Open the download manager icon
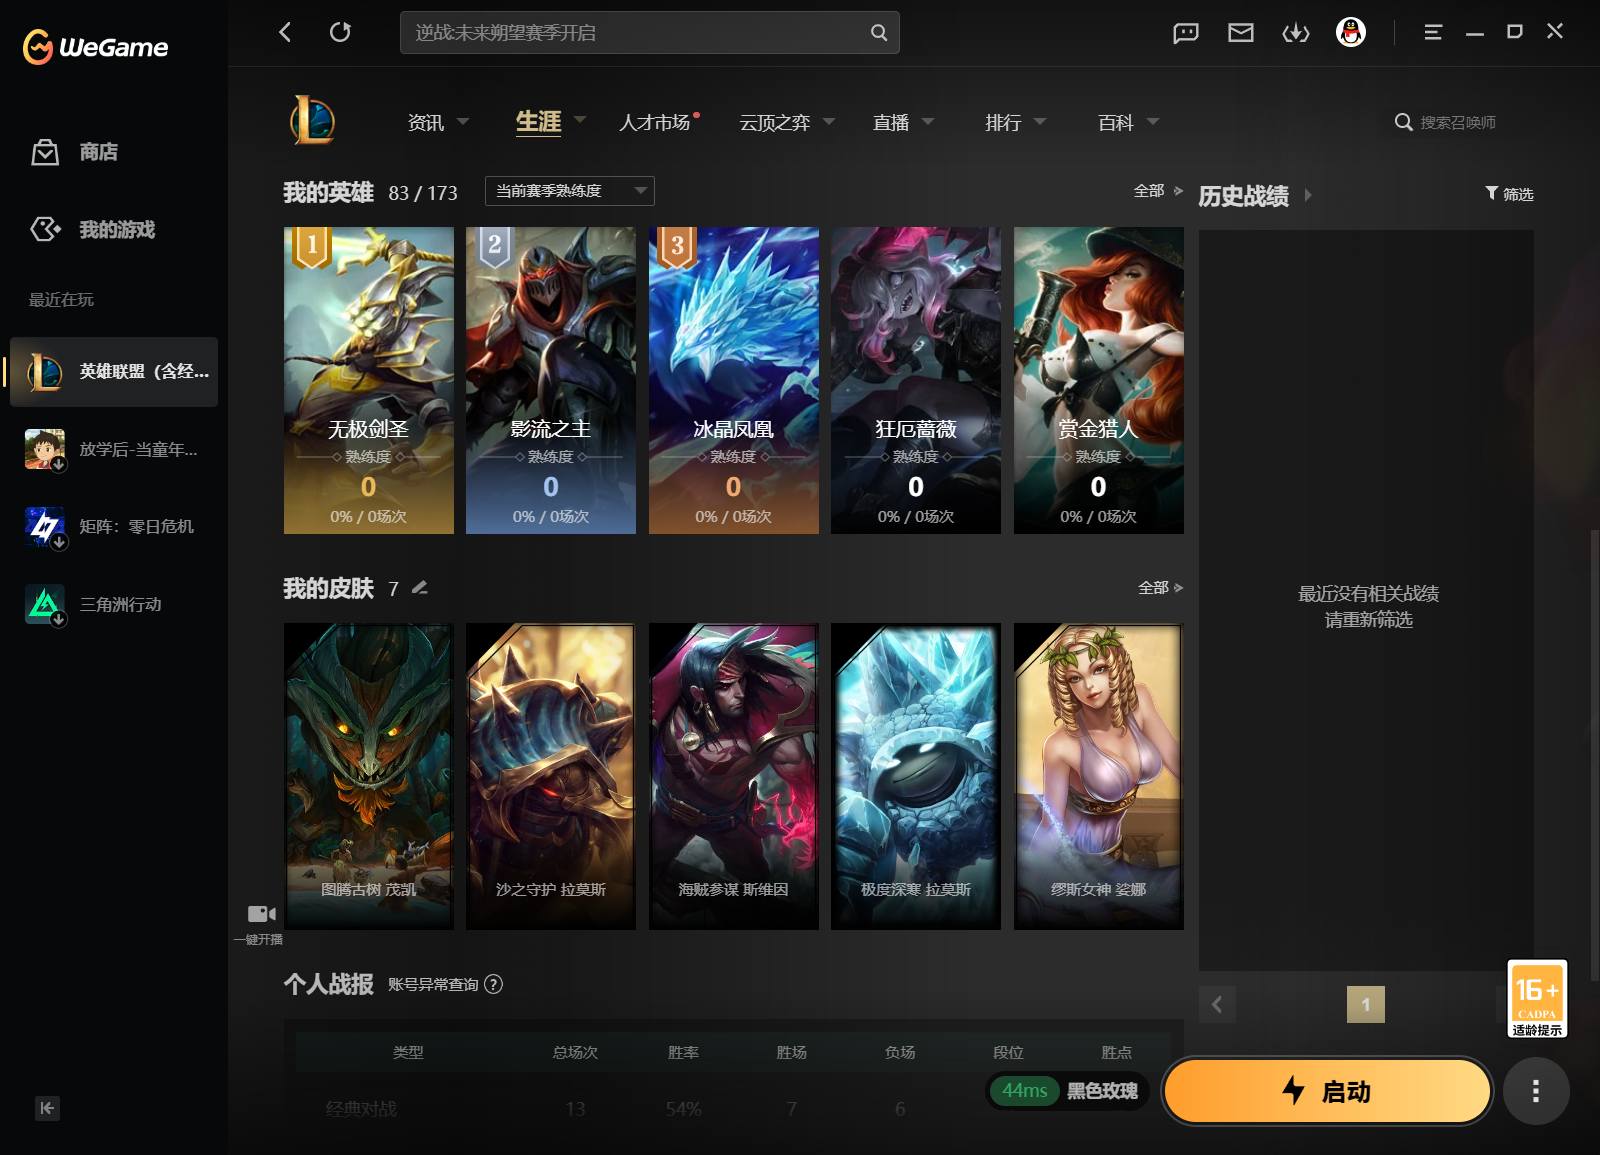The height and width of the screenshot is (1155, 1600). tap(1296, 33)
